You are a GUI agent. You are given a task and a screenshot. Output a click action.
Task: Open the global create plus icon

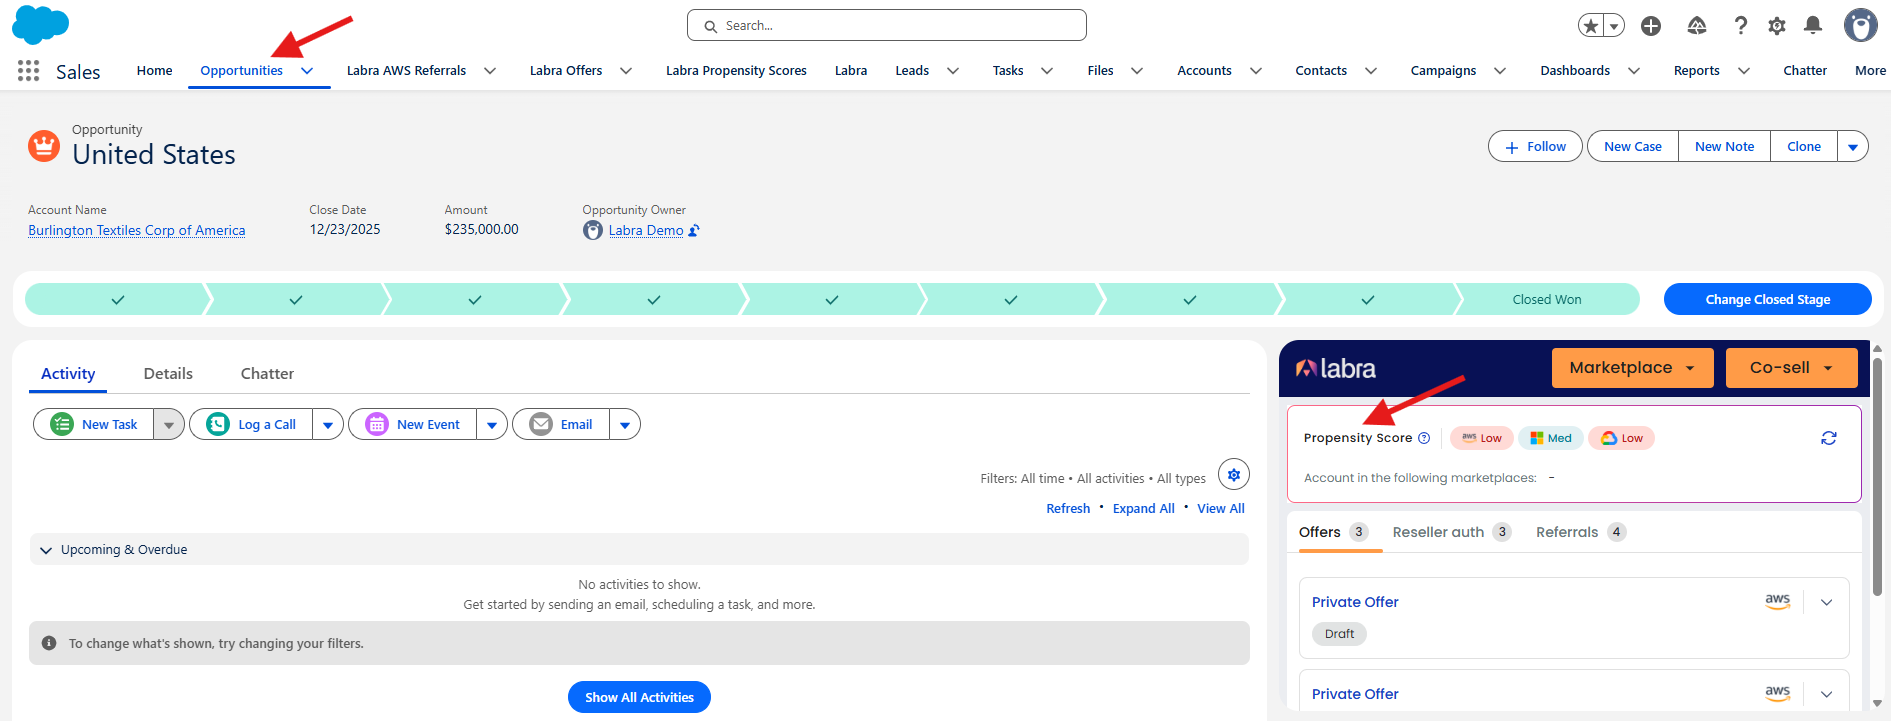click(x=1651, y=26)
